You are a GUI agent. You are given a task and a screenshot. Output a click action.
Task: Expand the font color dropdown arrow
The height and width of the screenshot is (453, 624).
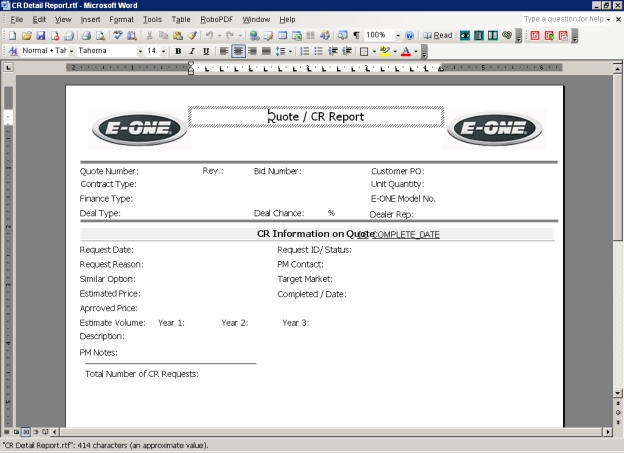(x=416, y=51)
